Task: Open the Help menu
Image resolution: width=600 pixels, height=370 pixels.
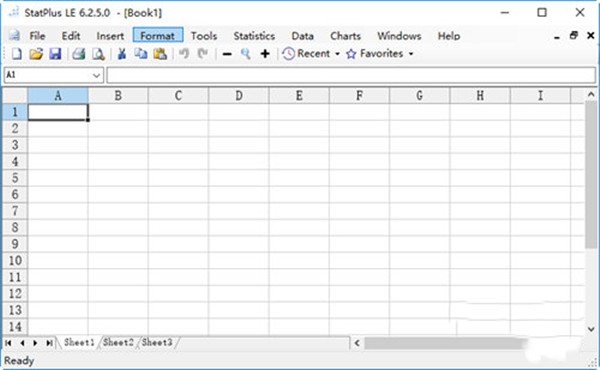Action: coord(449,36)
